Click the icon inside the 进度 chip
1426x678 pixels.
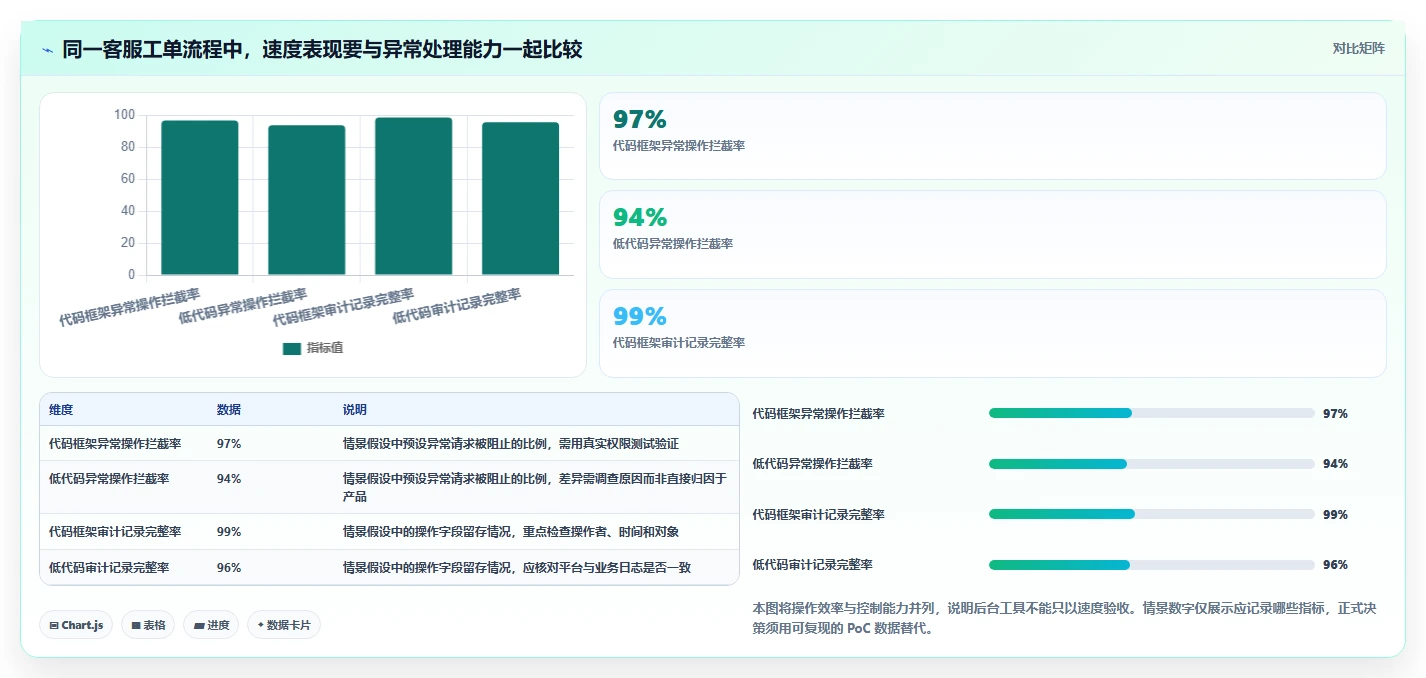point(198,626)
